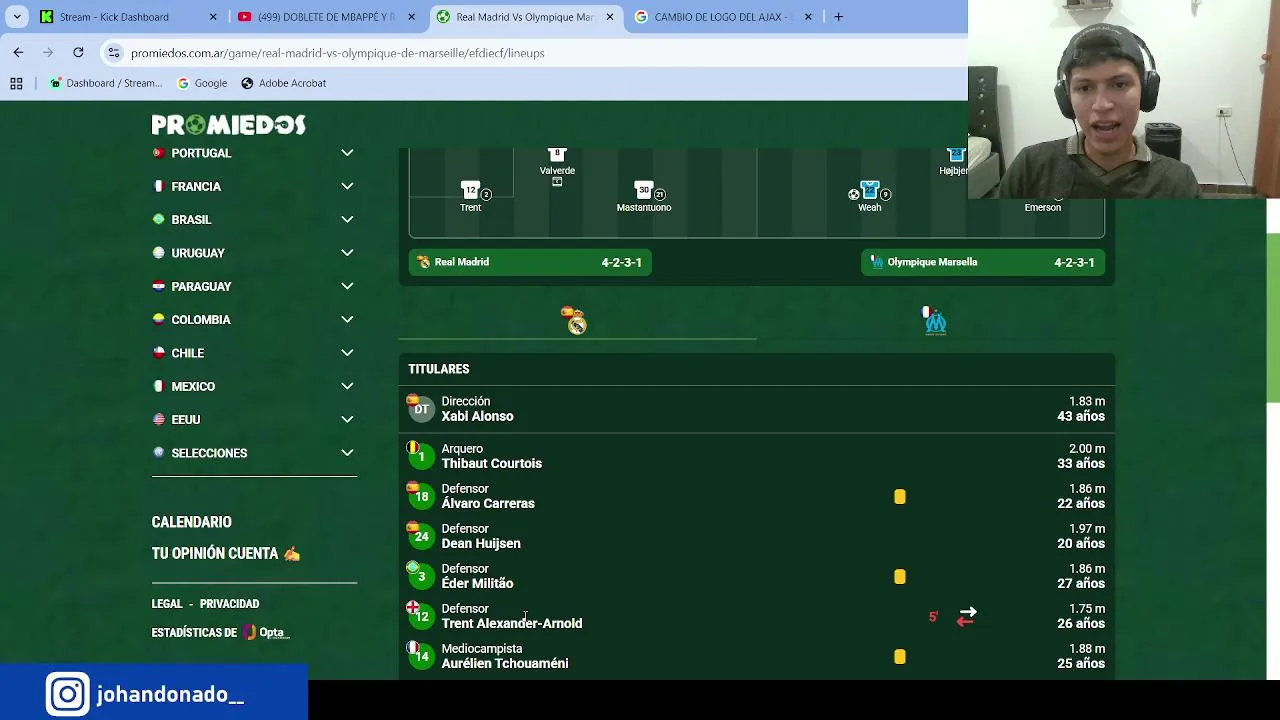Open the Chrome apps grid icon
This screenshot has width=1280, height=720.
pos(16,83)
